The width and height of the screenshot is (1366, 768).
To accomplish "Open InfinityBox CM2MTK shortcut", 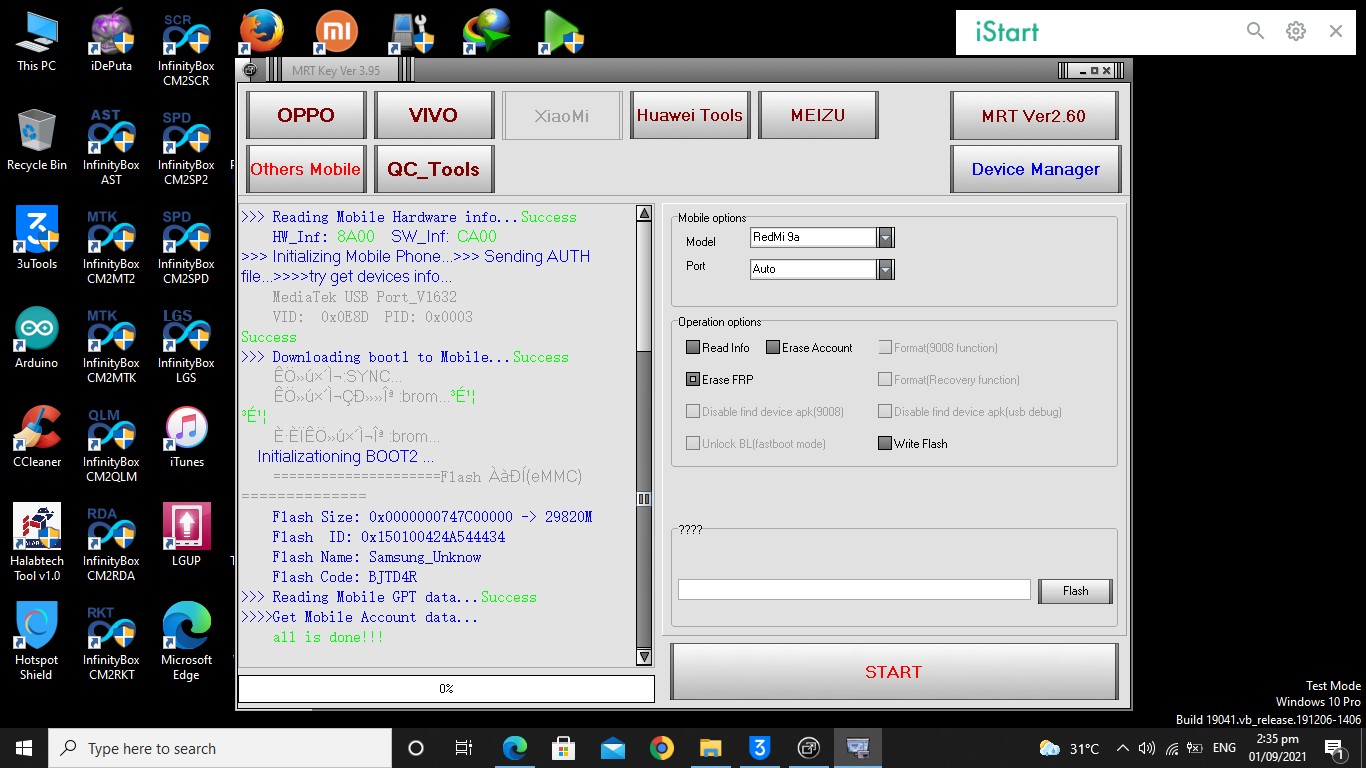I will click(111, 344).
